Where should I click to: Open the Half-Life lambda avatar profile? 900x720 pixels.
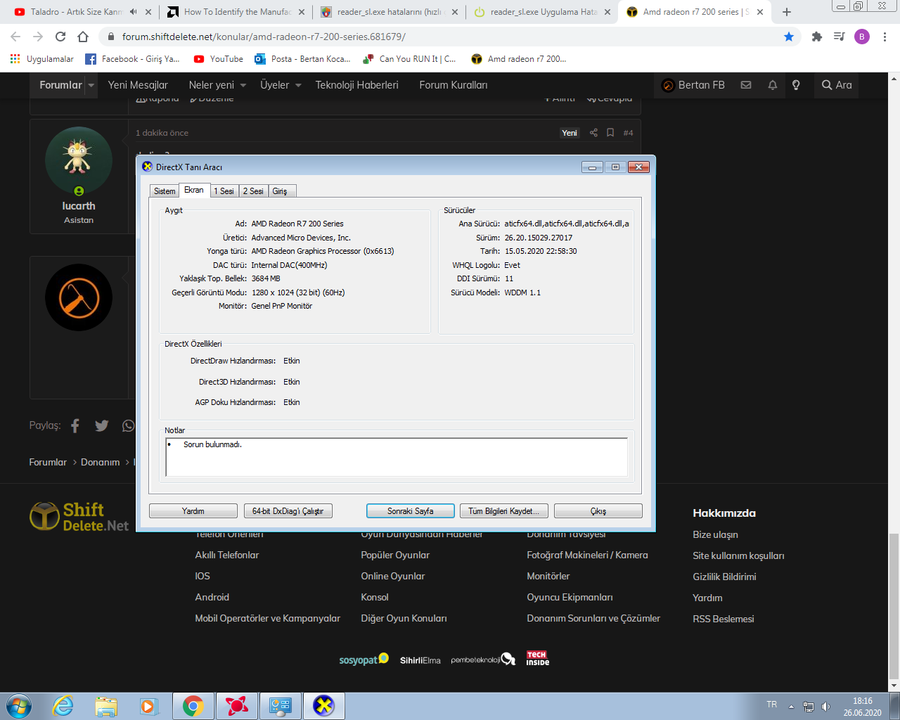(x=79, y=297)
